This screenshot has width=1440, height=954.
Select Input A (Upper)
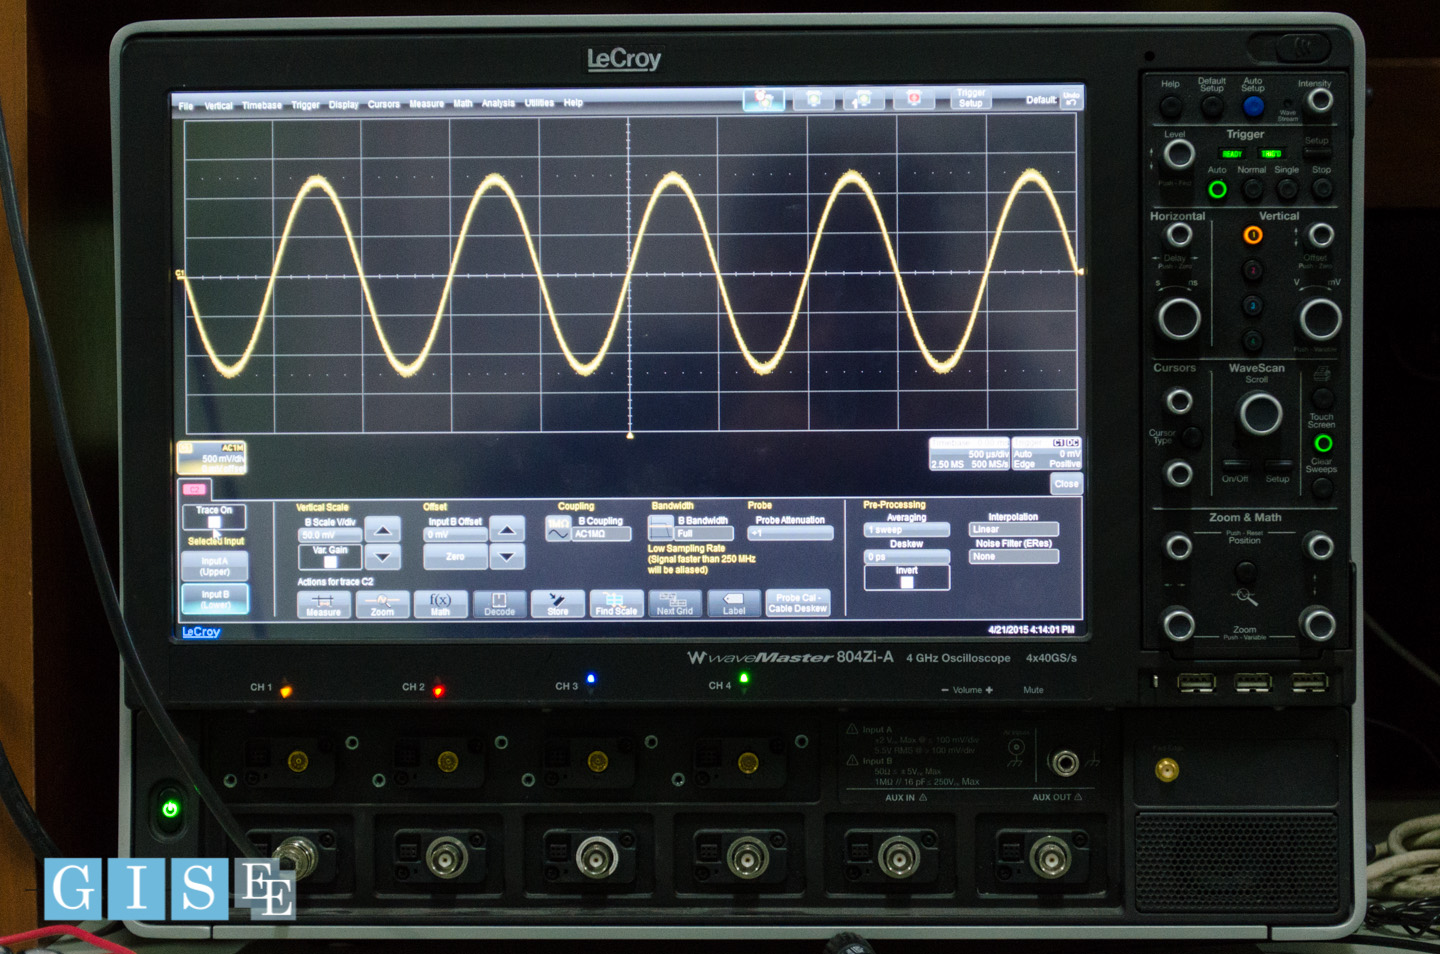[215, 566]
